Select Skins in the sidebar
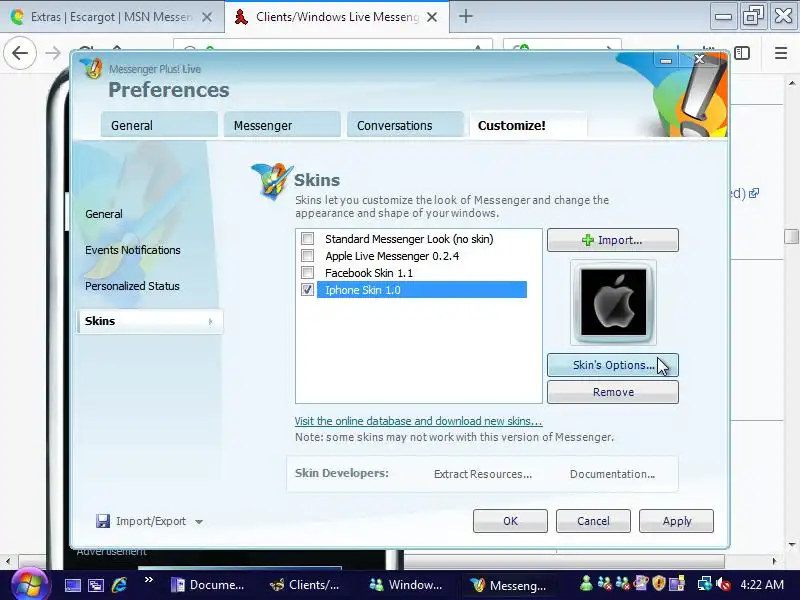 [149, 321]
